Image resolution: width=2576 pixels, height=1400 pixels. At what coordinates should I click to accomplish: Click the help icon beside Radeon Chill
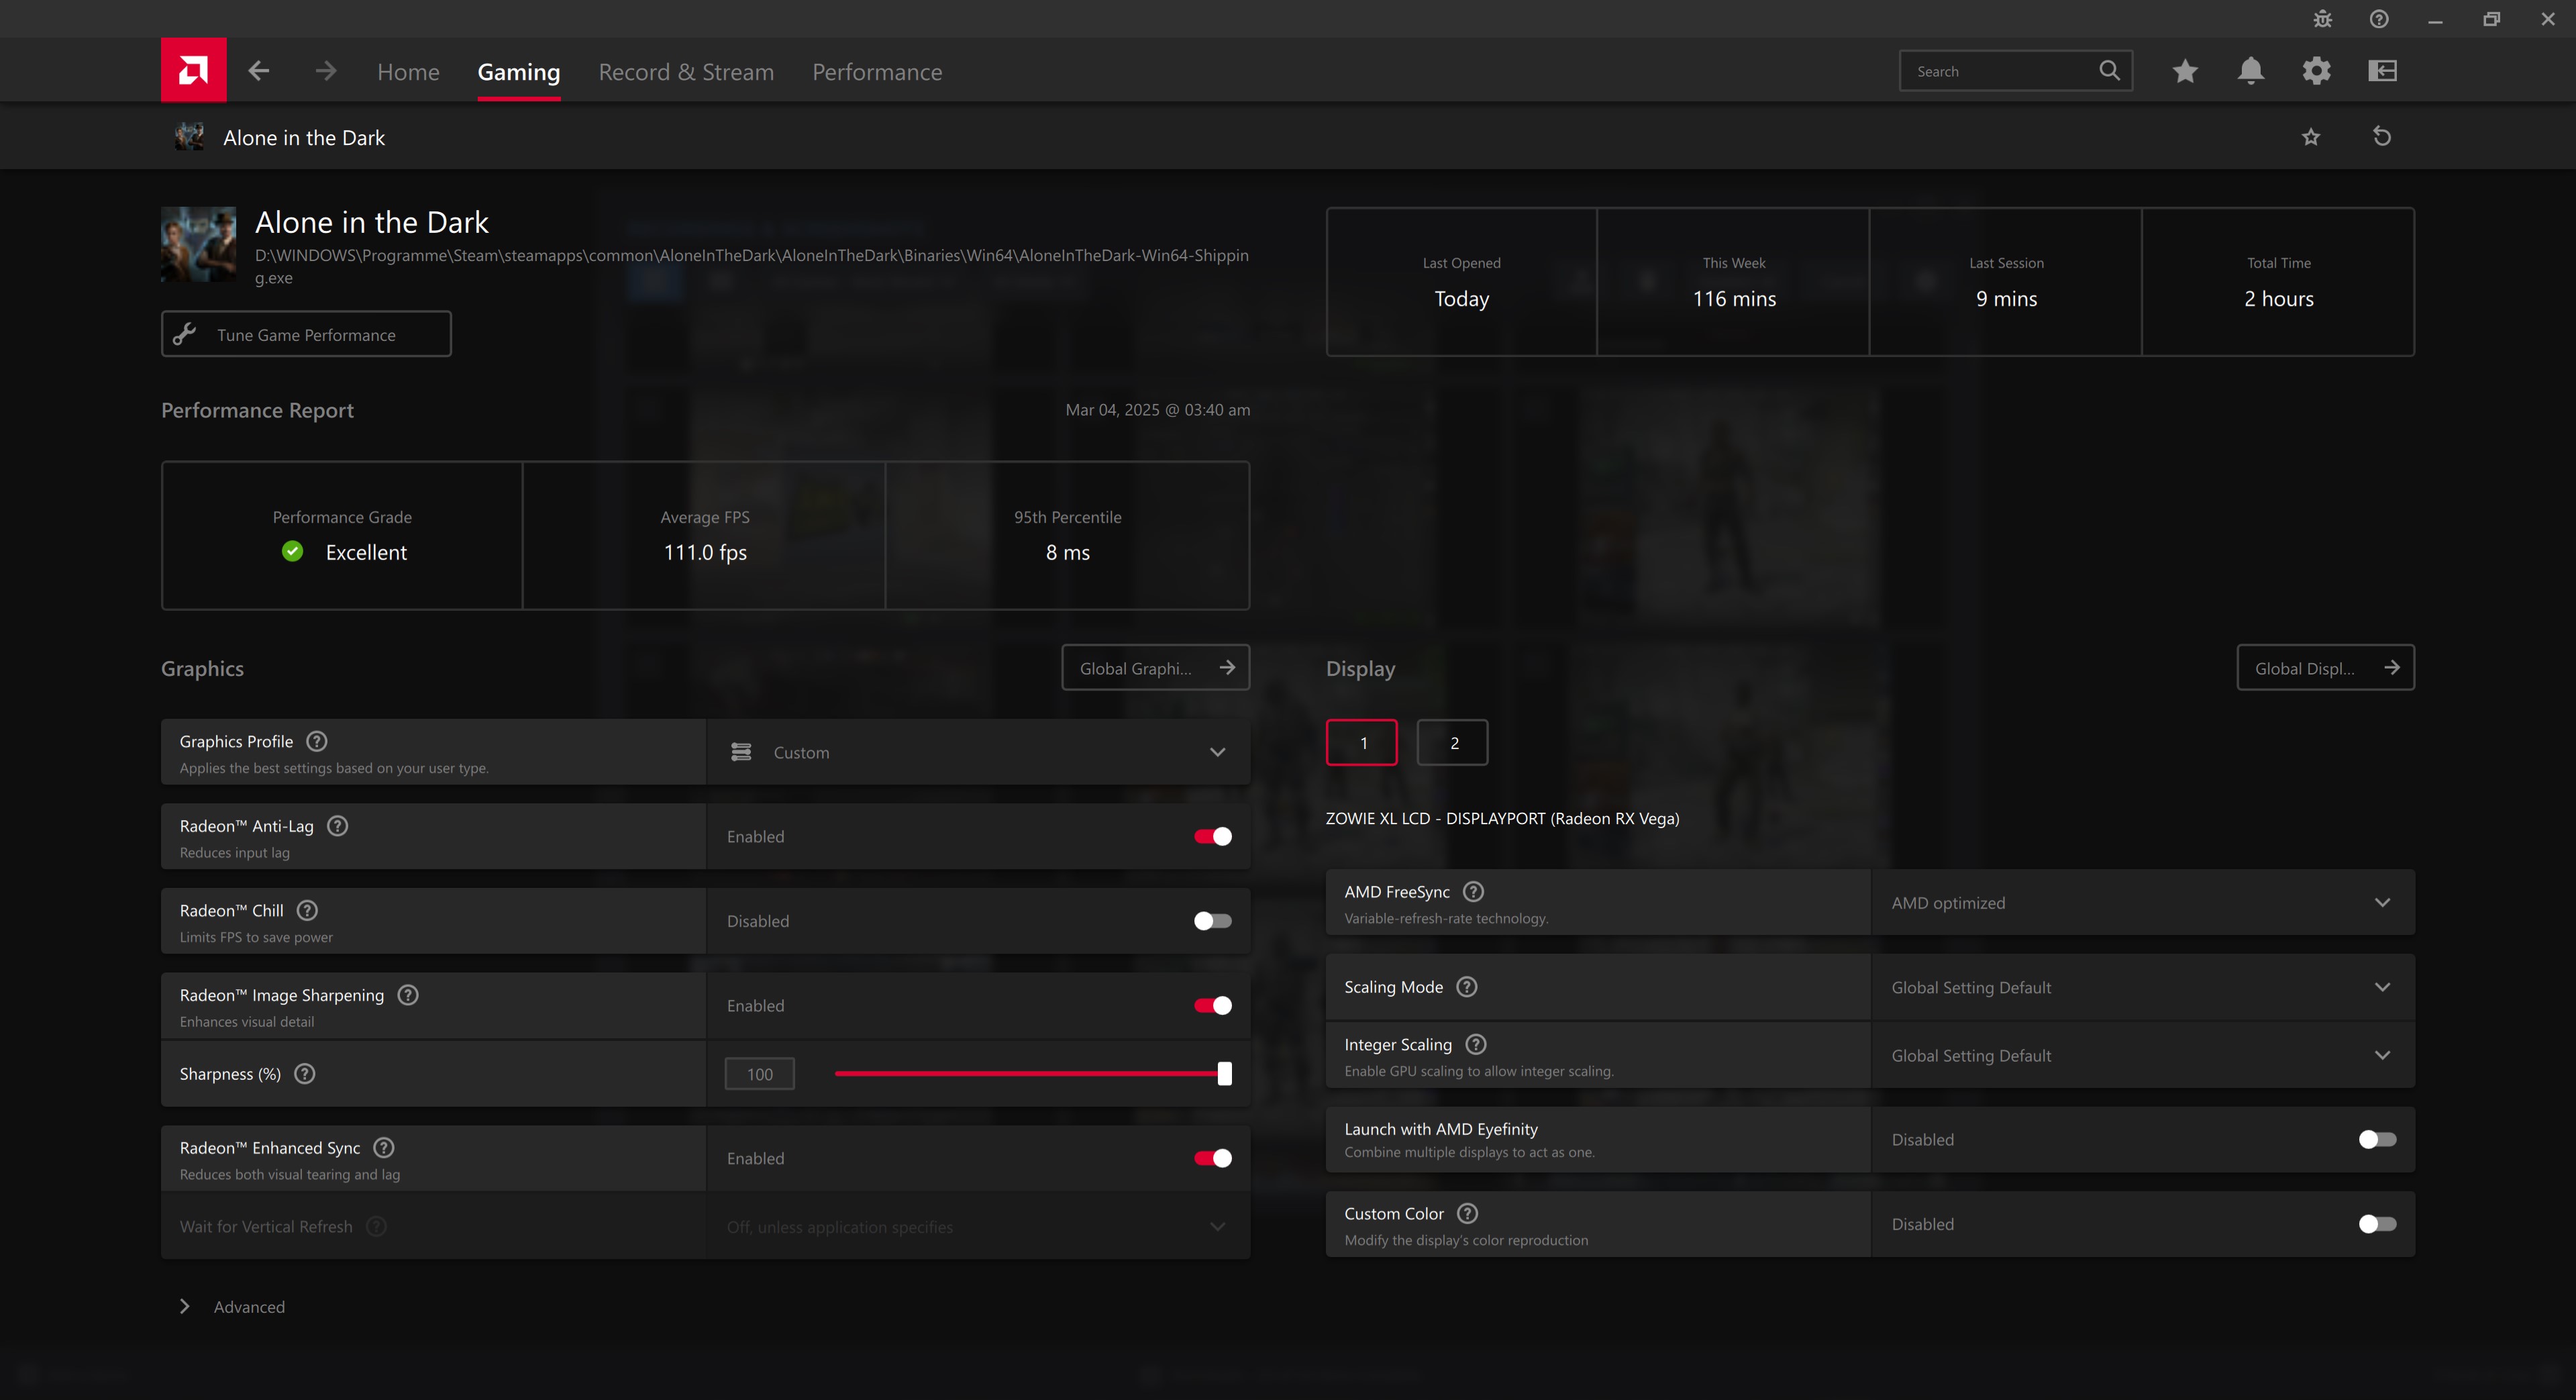(308, 910)
